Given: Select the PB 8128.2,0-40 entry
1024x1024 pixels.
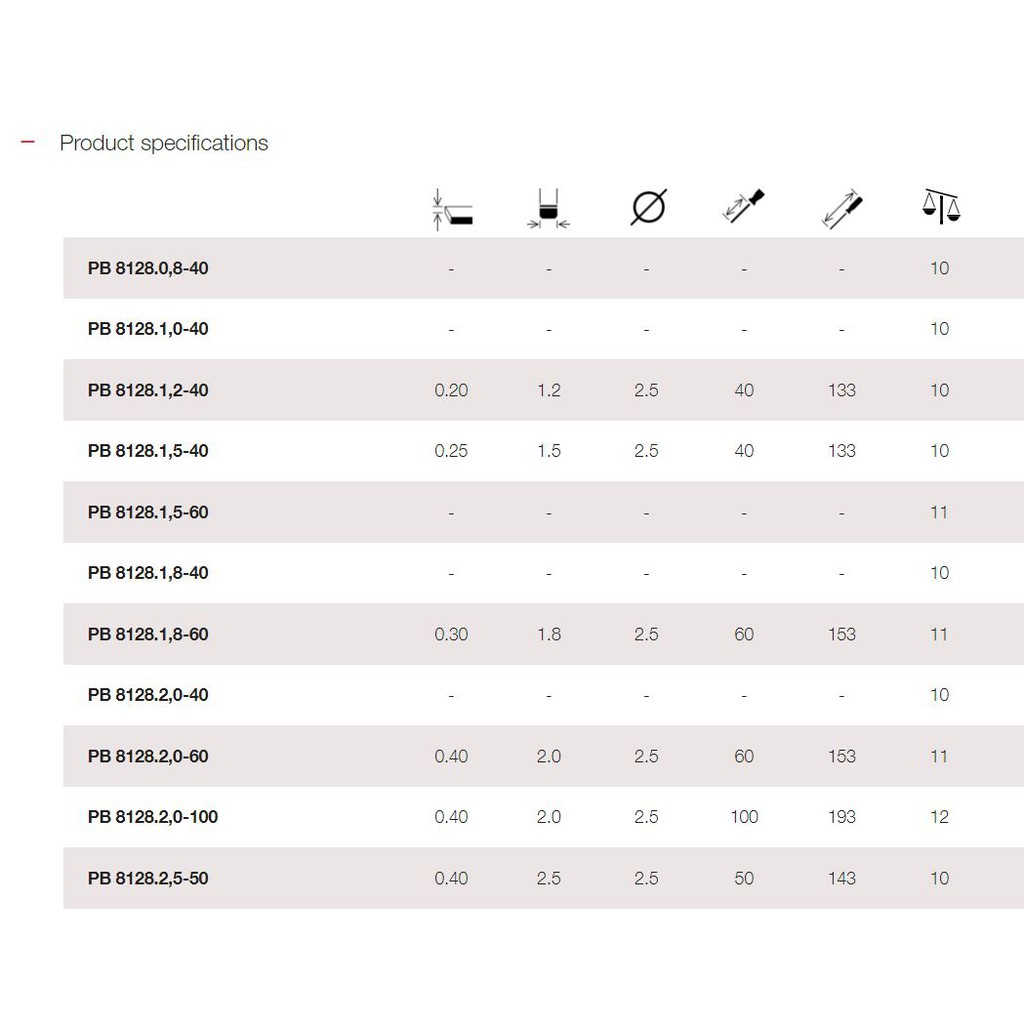Looking at the screenshot, I should click(x=148, y=695).
